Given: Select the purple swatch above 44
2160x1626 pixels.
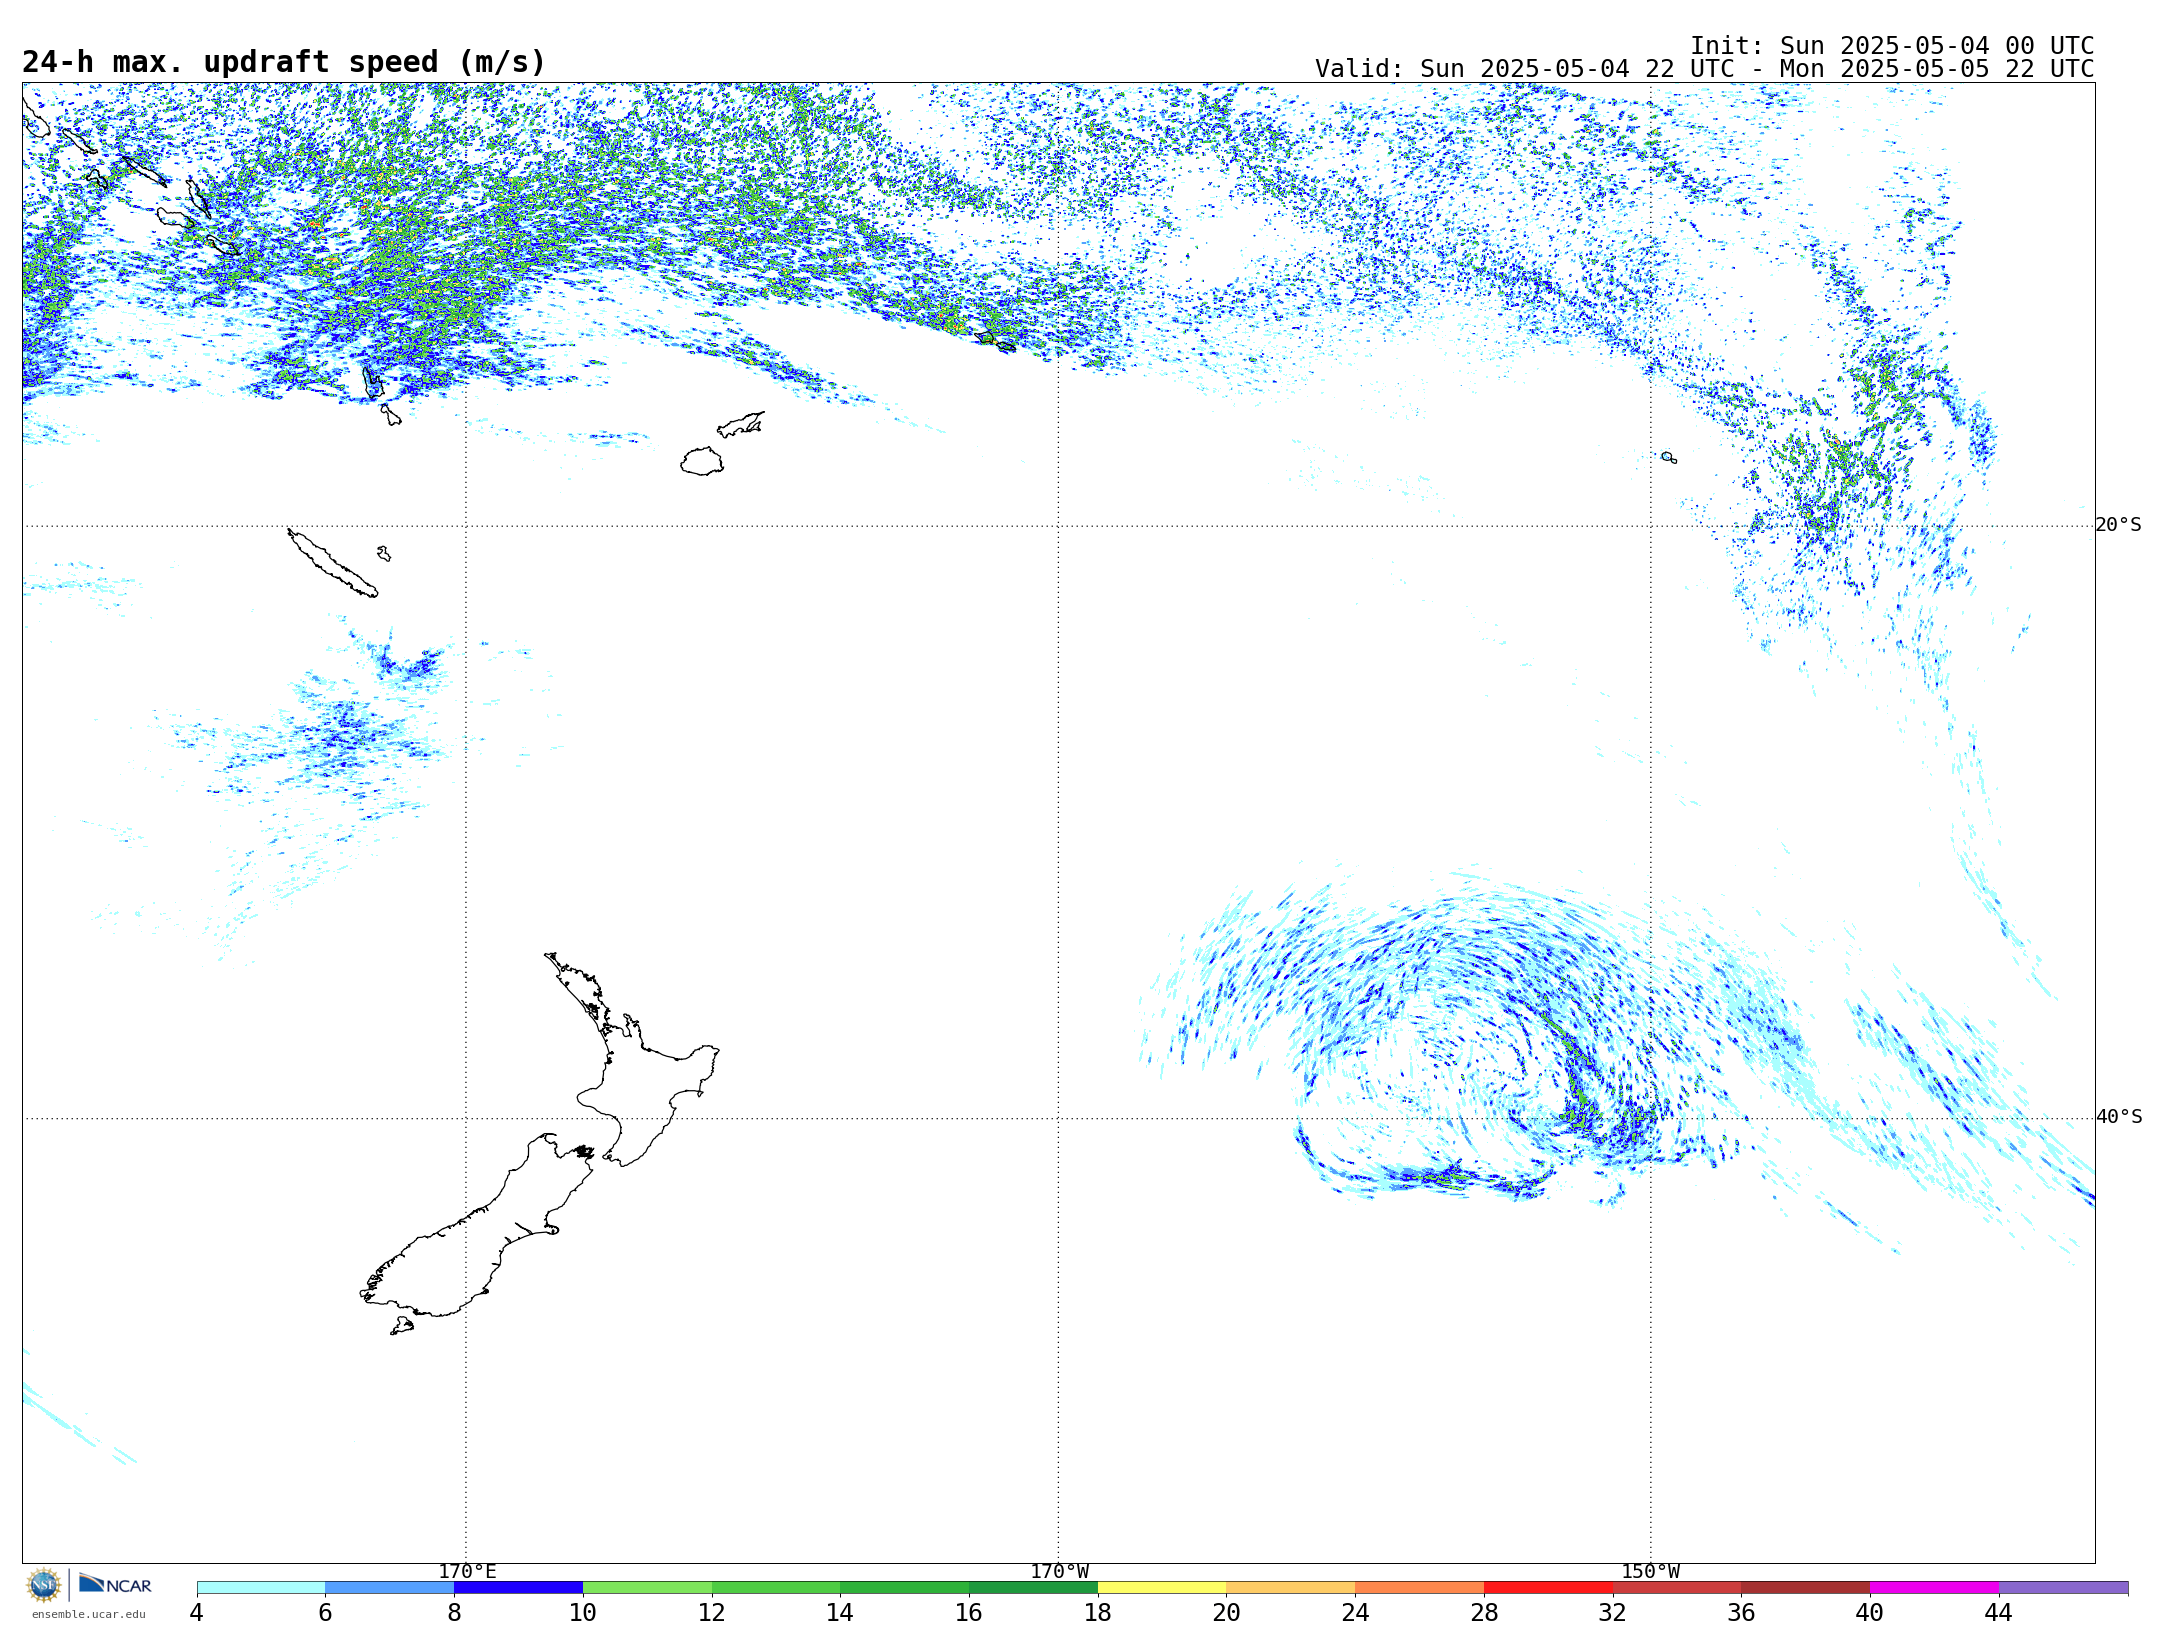Looking at the screenshot, I should click(2063, 1587).
